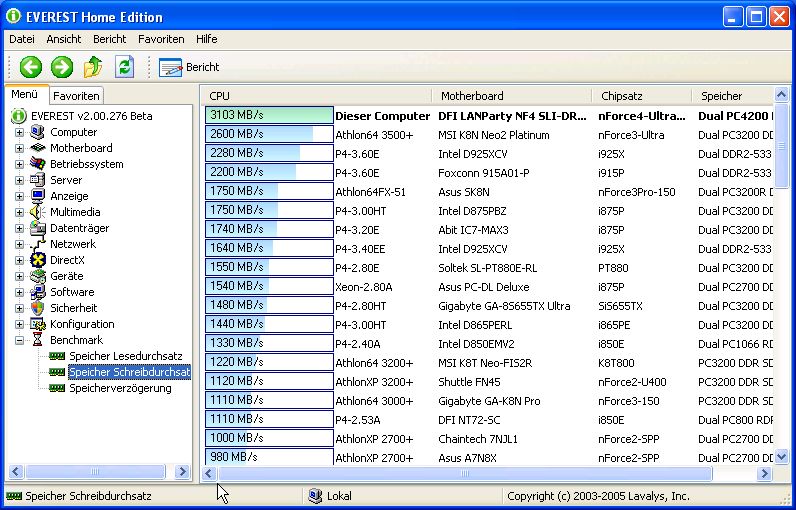Go forward with the green right arrow

(x=62, y=67)
